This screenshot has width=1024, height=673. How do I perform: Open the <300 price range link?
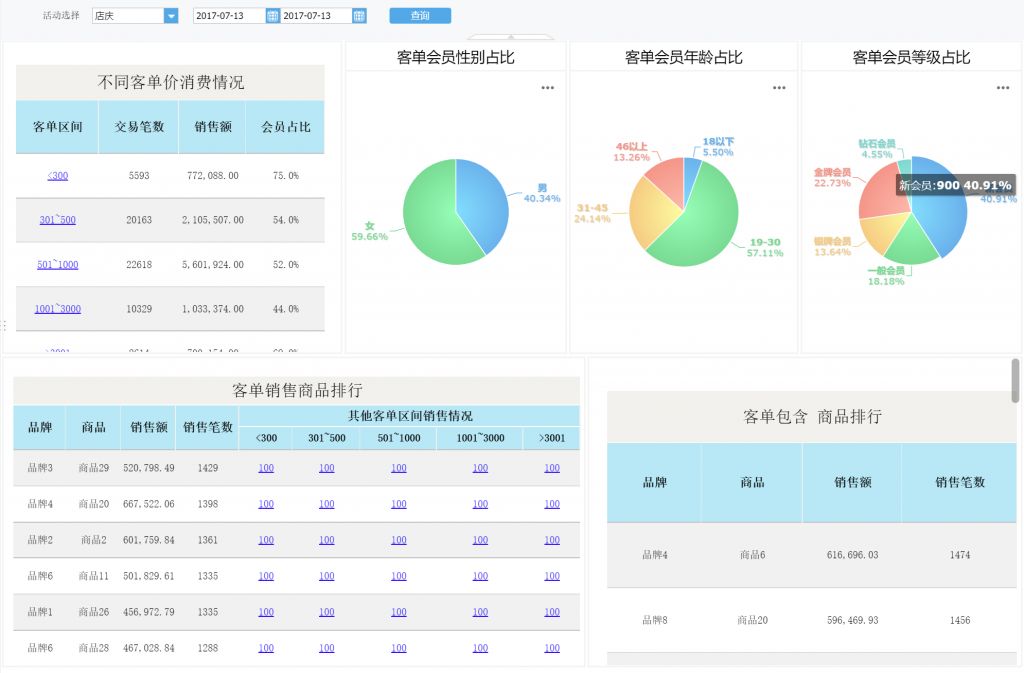tap(57, 176)
